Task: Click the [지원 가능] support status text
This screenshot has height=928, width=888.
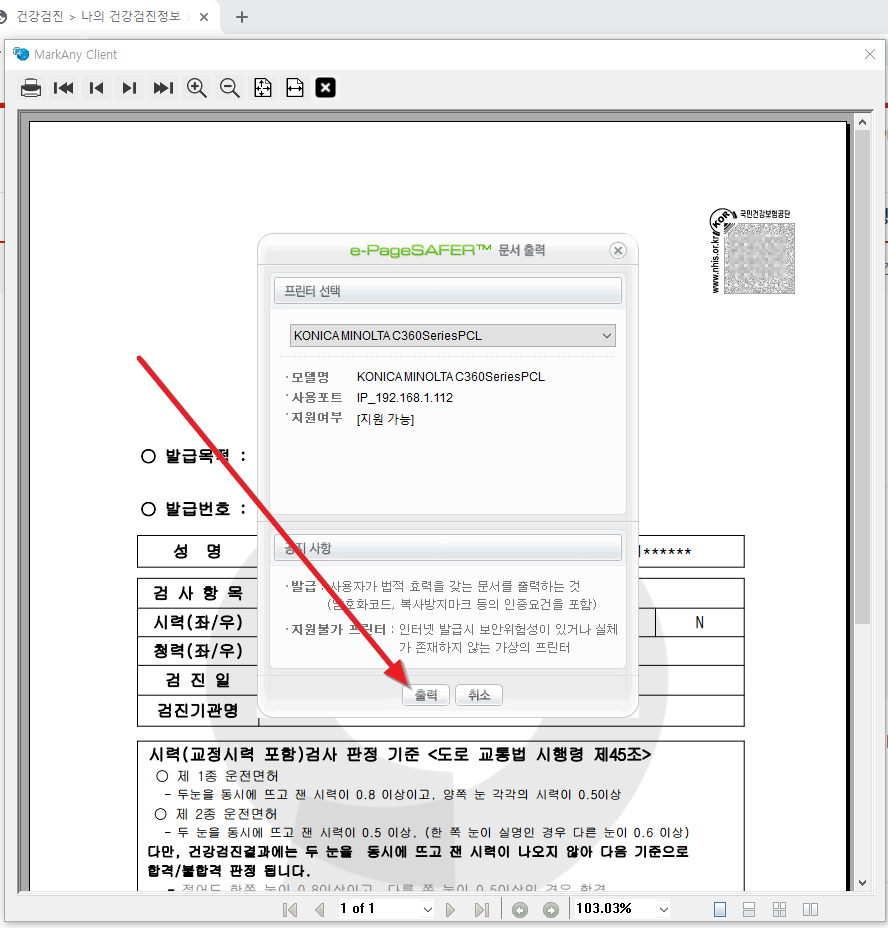Action: coord(385,419)
